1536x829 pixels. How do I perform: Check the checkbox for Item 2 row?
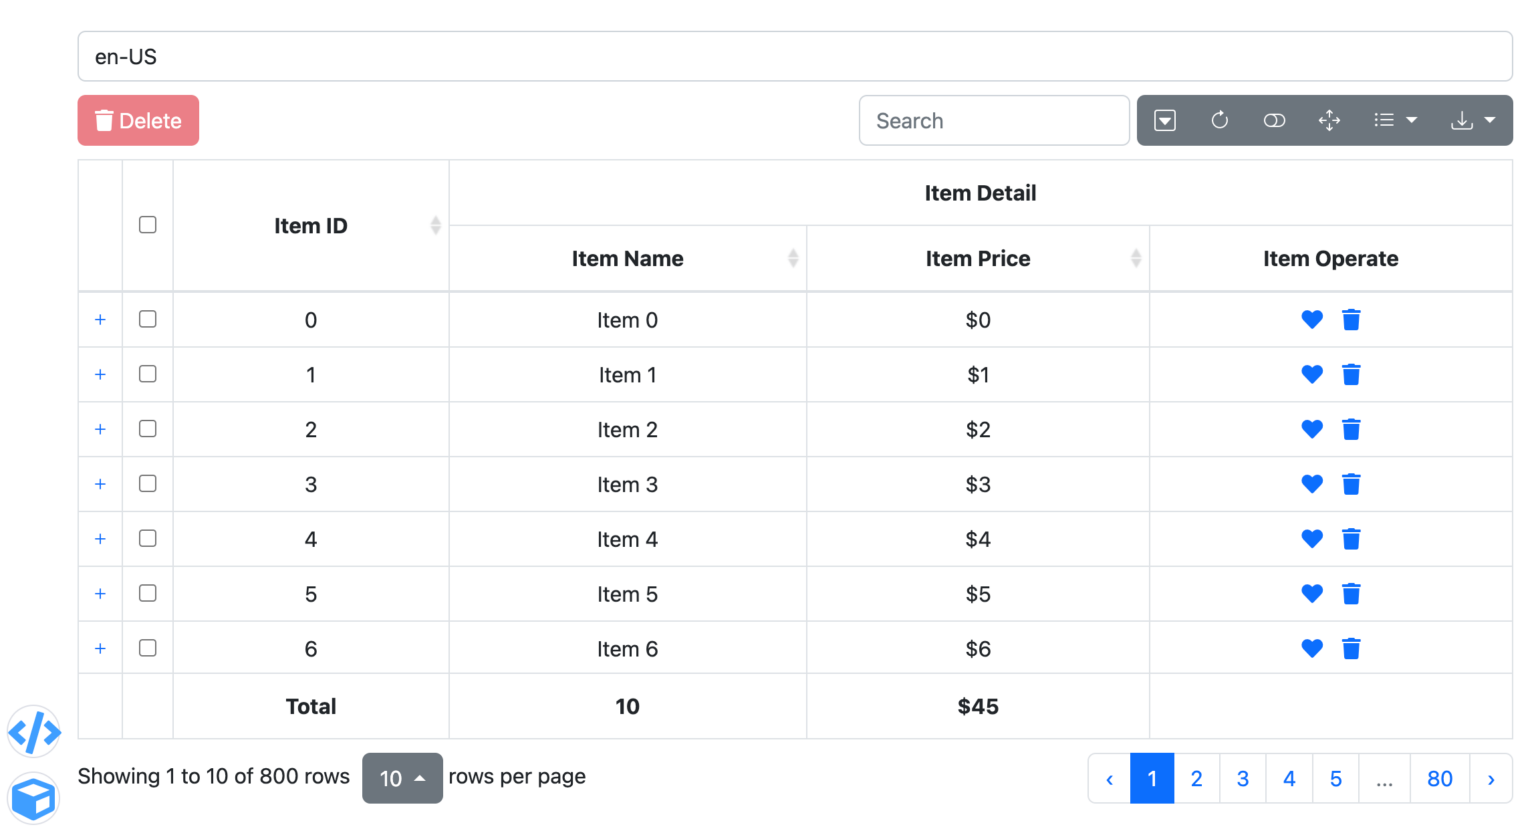[x=148, y=429]
